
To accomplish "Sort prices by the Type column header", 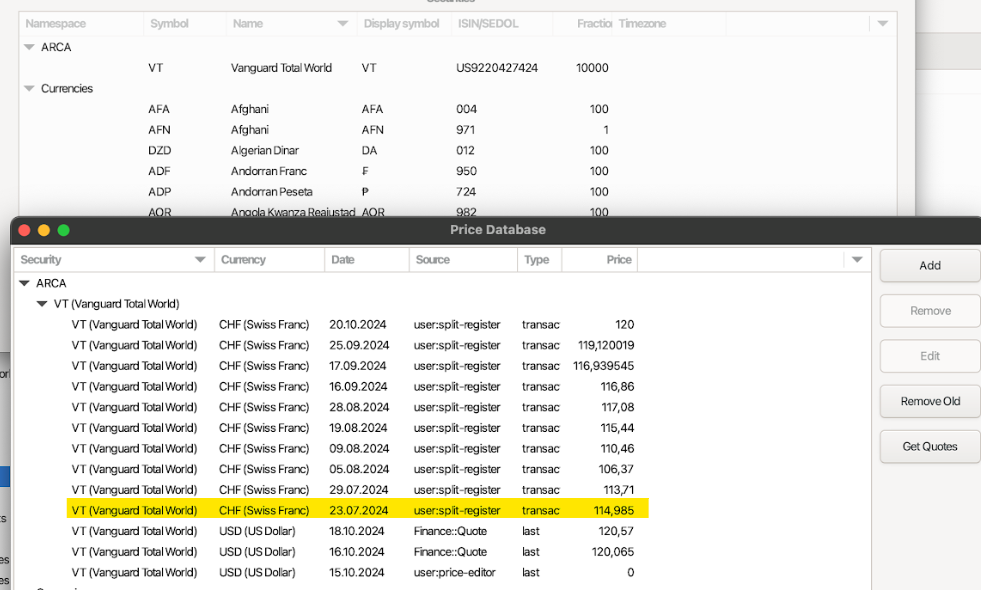I will pos(539,260).
